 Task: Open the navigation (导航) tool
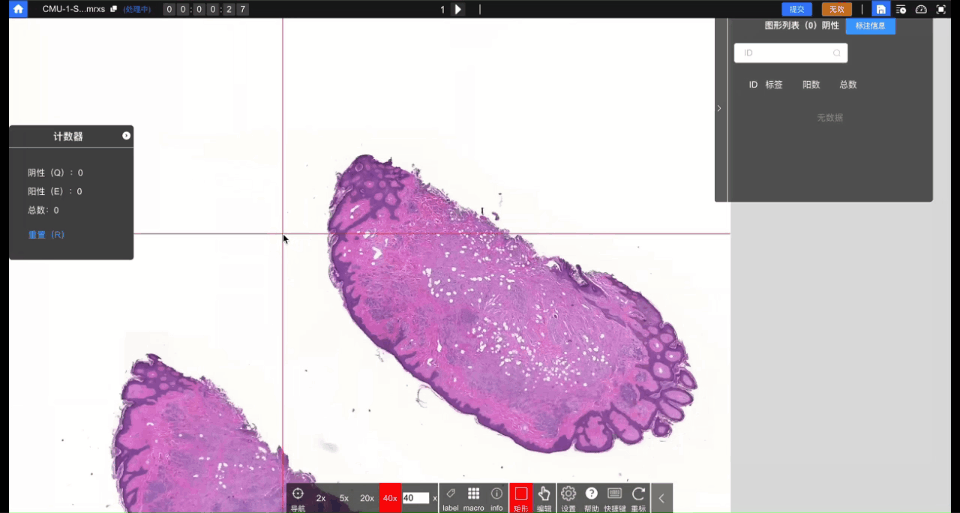tap(298, 497)
